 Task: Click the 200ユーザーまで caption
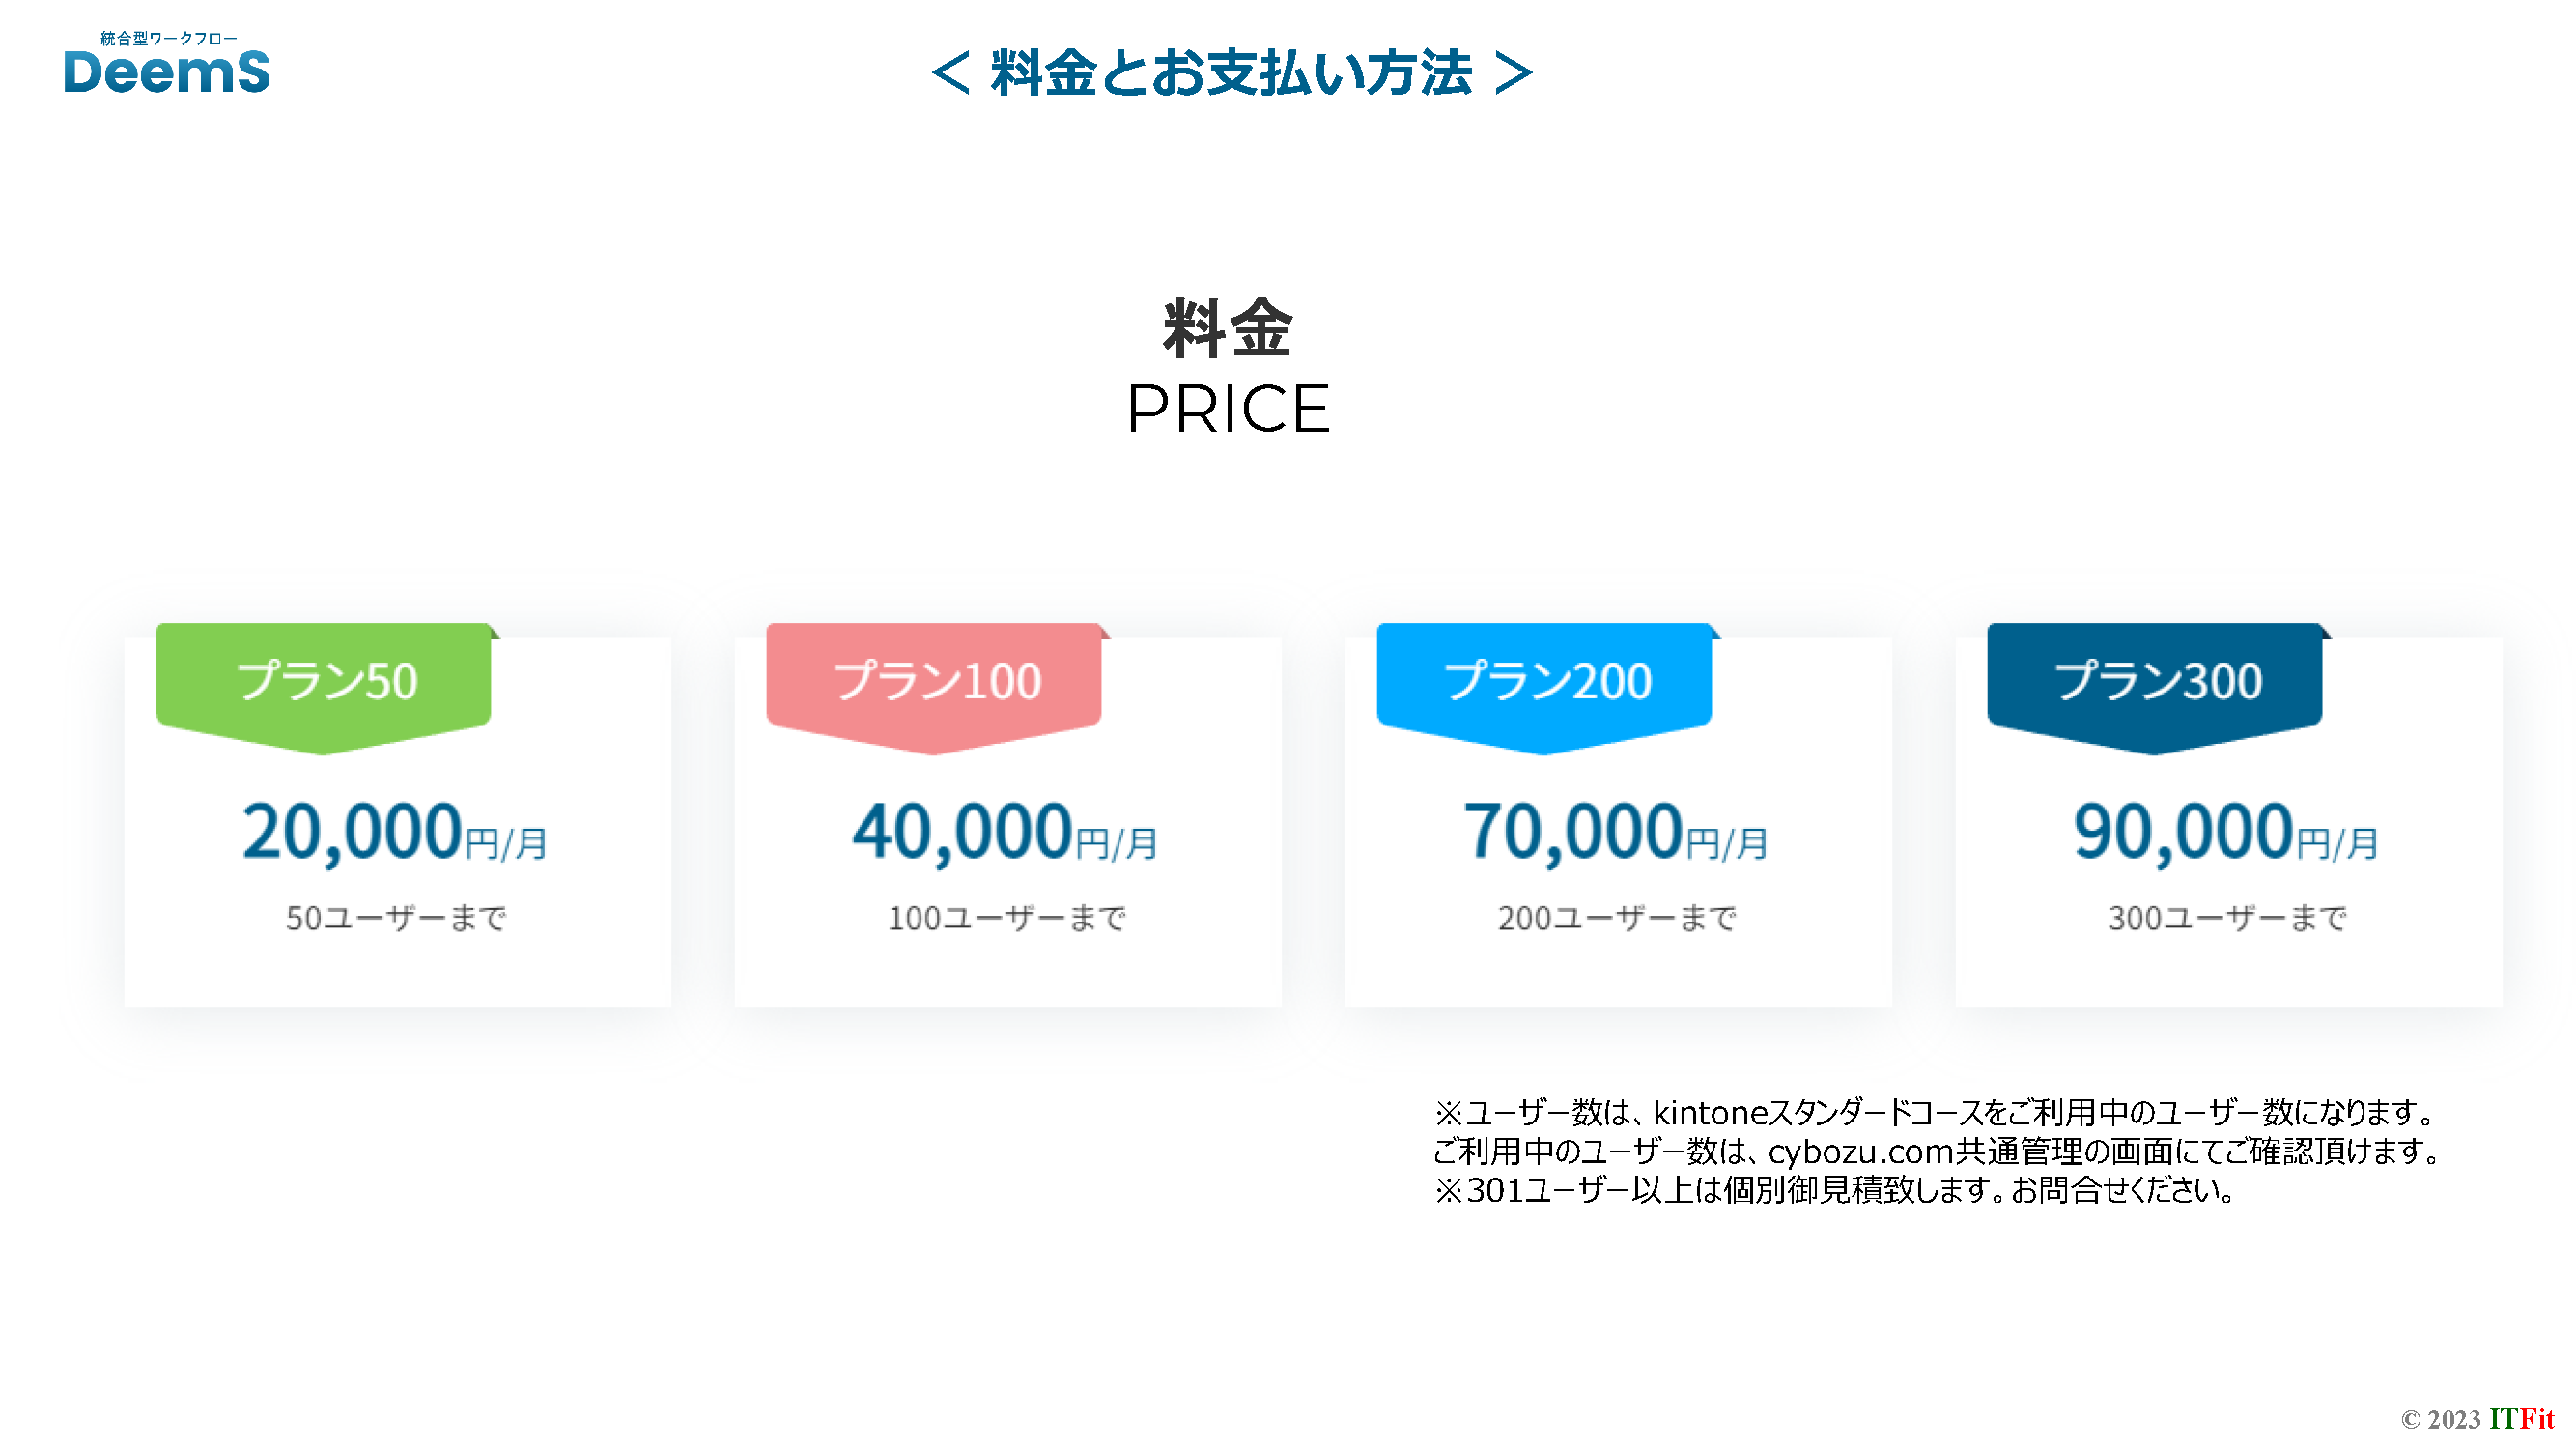pyautogui.click(x=1617, y=918)
